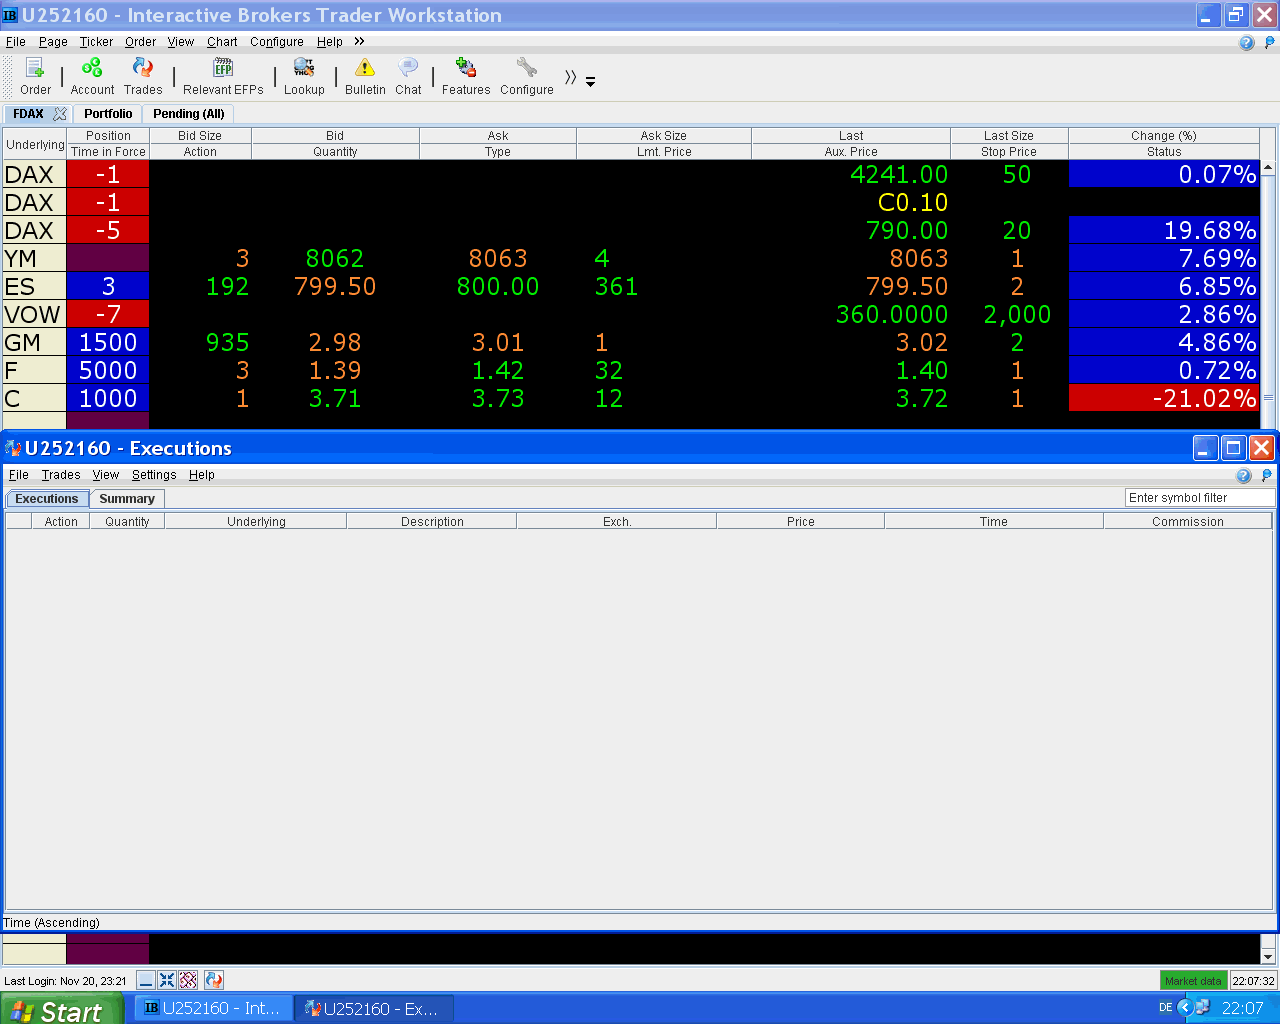Click the Enter symbol filter field
Screen dimensions: 1280x1024
(x=1200, y=498)
